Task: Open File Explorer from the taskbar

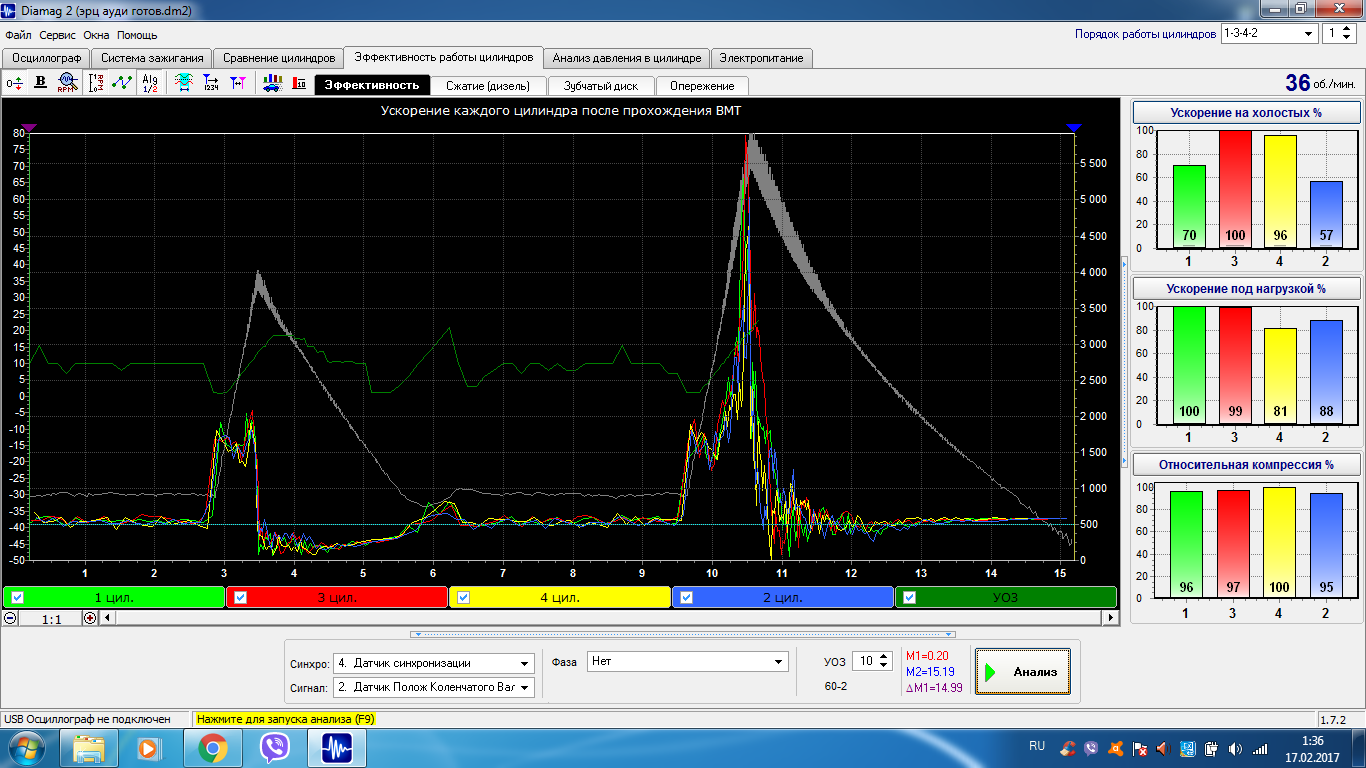Action: pyautogui.click(x=90, y=748)
